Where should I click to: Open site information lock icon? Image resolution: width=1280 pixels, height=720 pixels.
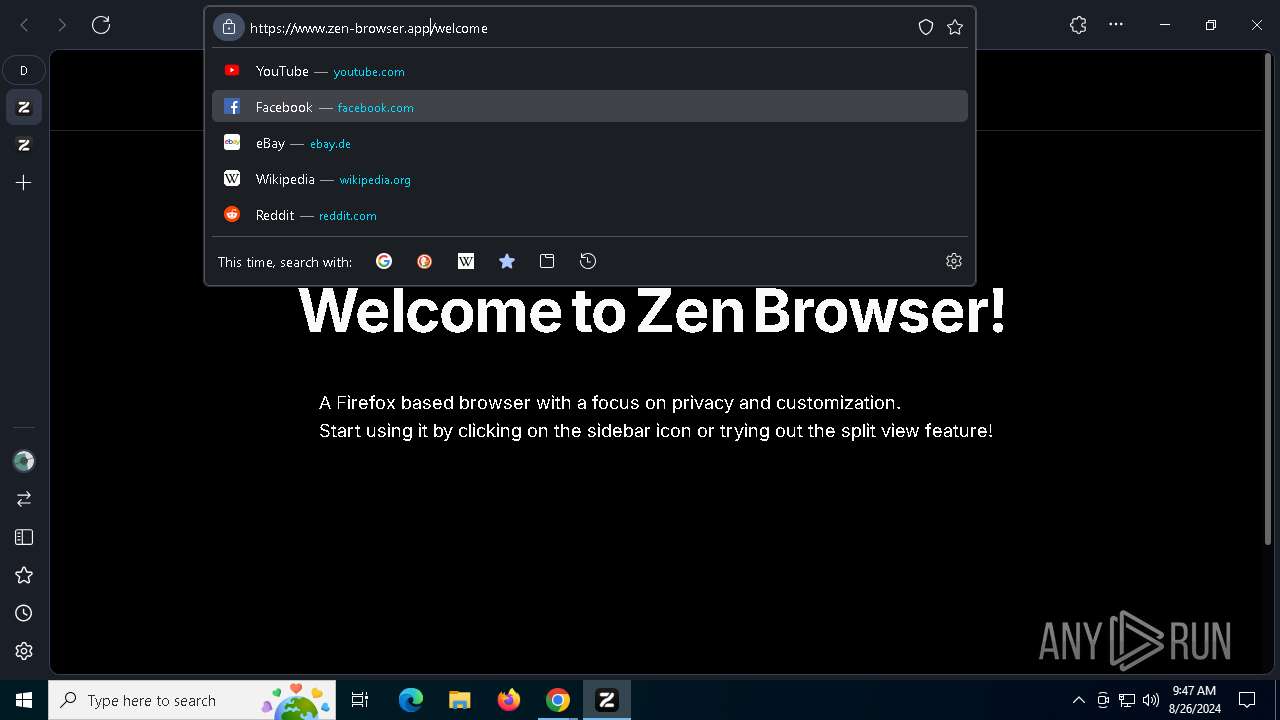229,28
